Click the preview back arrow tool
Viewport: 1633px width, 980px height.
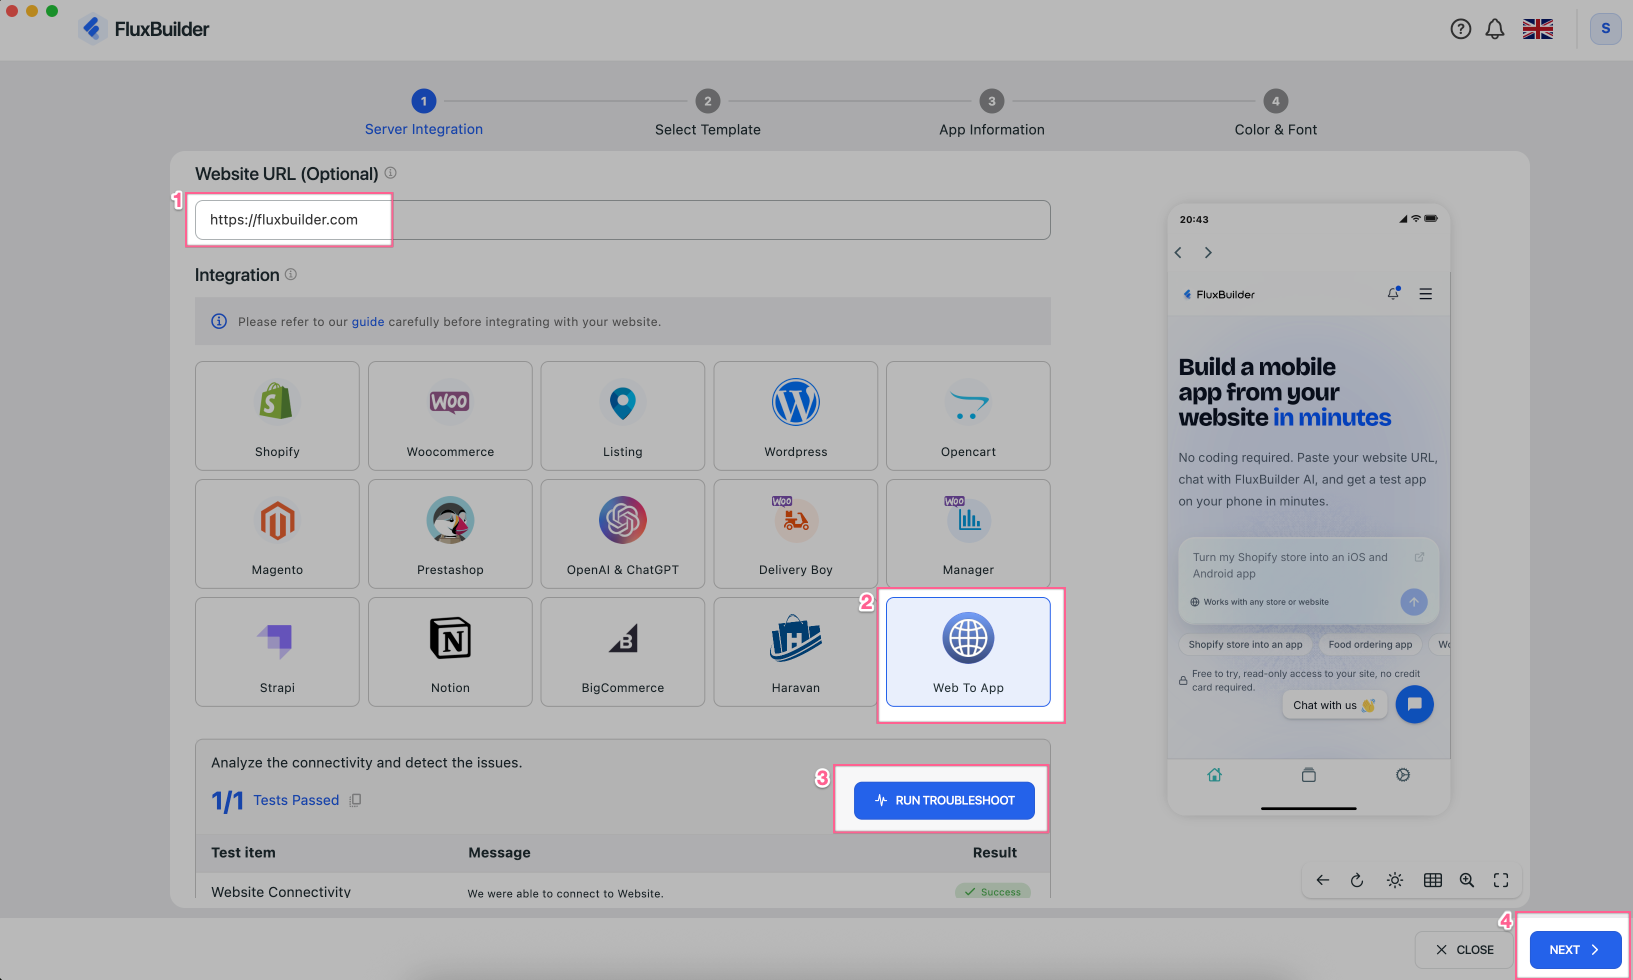[x=1323, y=880]
